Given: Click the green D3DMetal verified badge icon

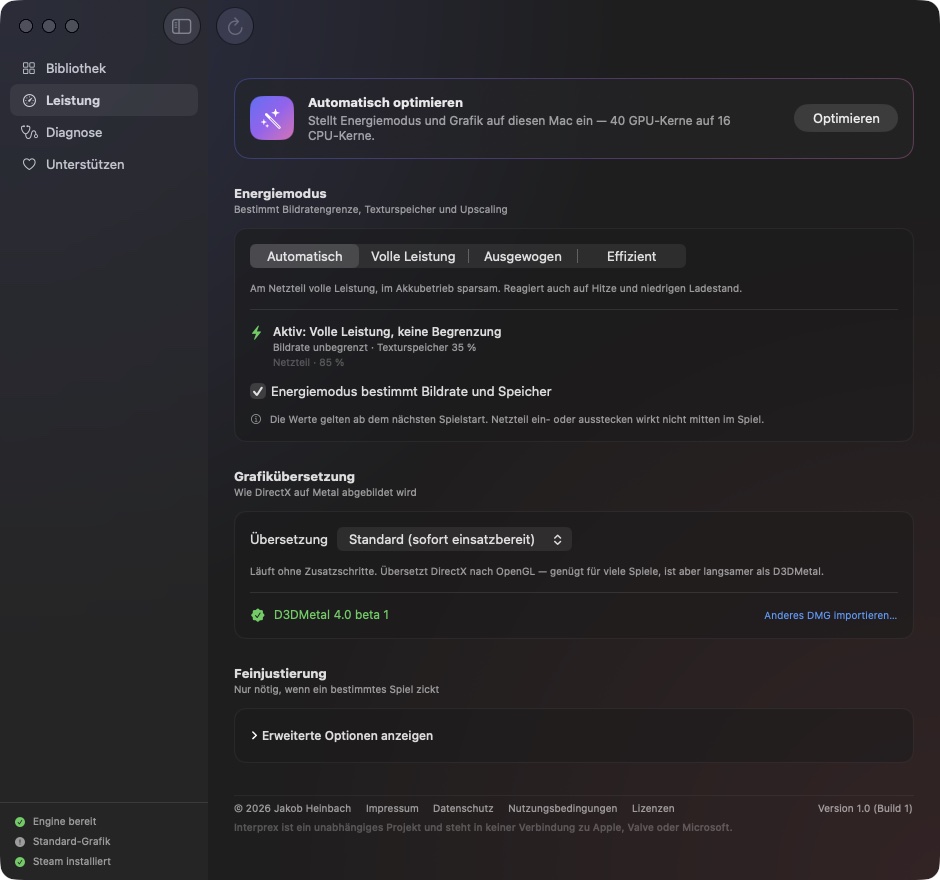Looking at the screenshot, I should tap(258, 615).
